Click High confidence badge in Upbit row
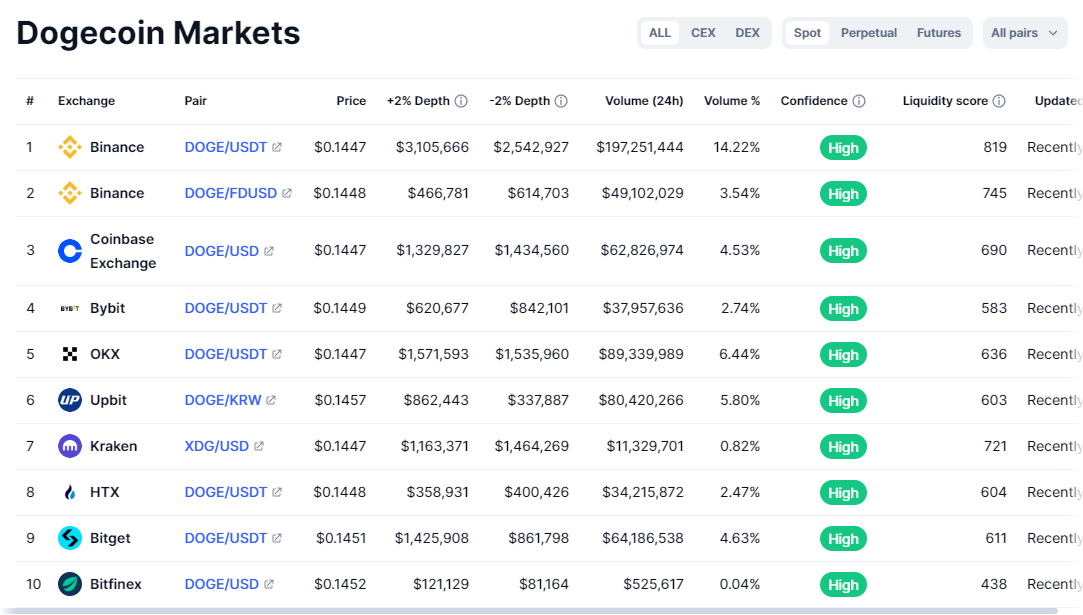 (x=843, y=401)
